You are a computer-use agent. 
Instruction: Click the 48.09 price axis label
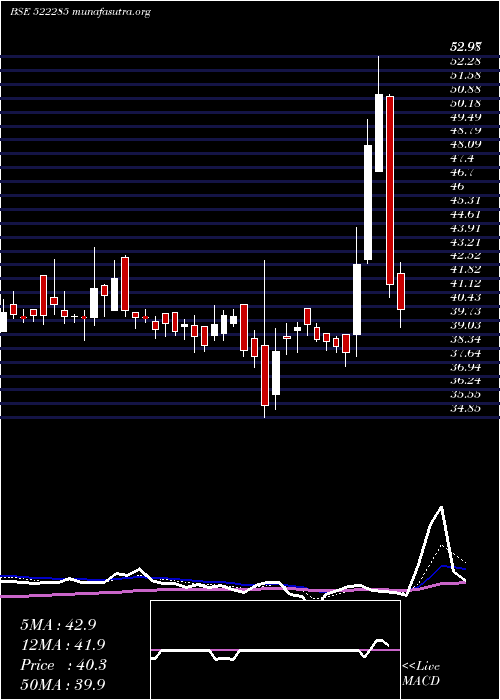[x=465, y=144]
